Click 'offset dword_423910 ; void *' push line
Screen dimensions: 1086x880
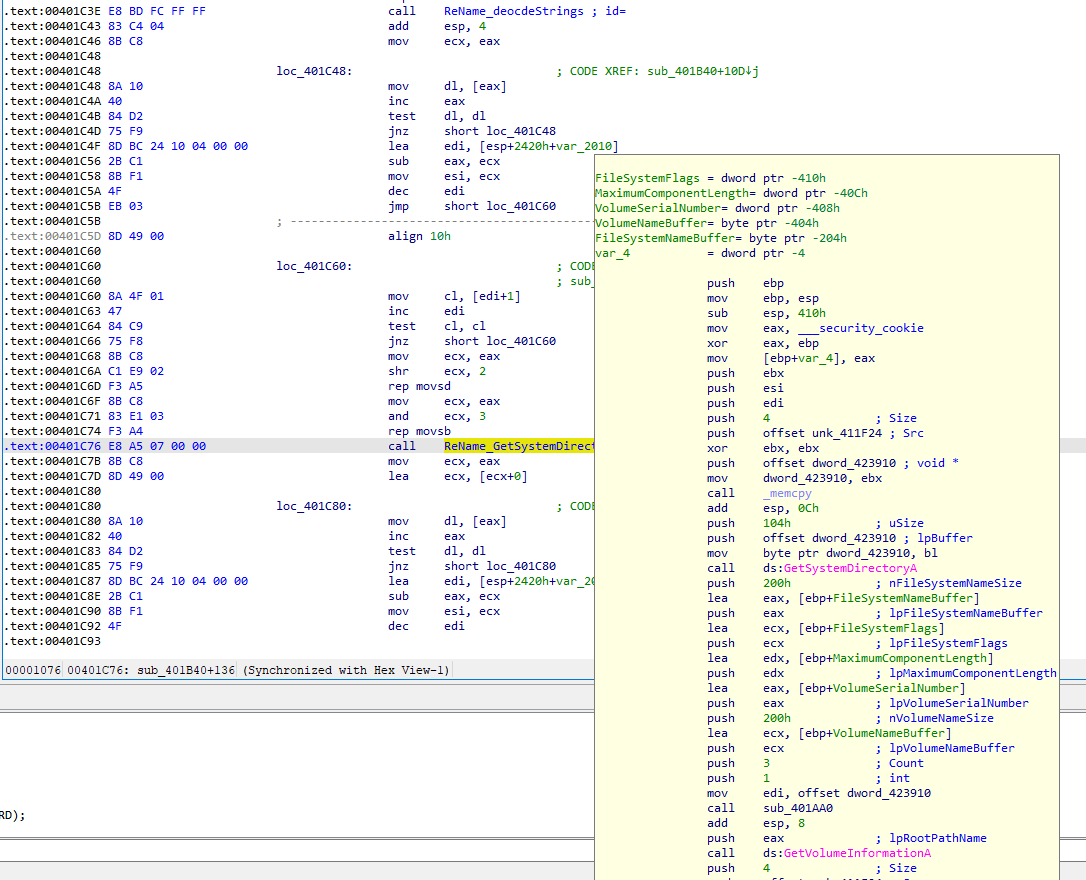click(833, 463)
